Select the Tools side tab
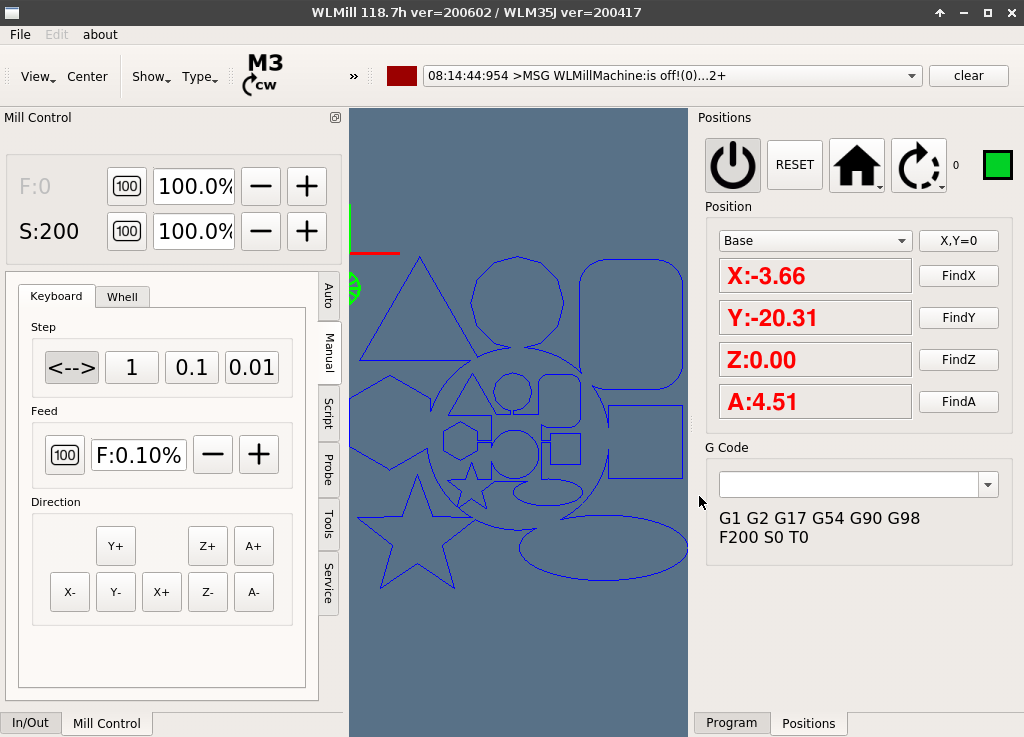This screenshot has height=737, width=1024. coord(329,524)
